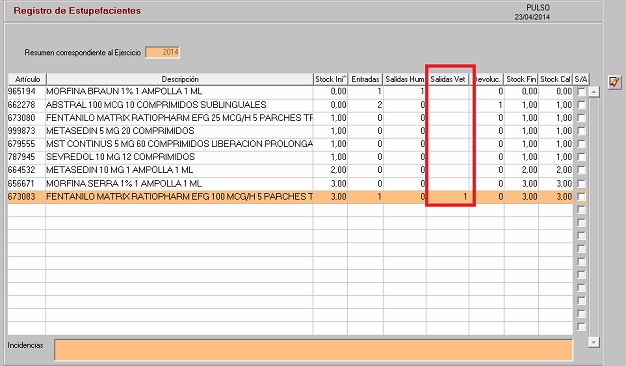
Task: Tick S/A checkbox for MORFINA BRAUN row
Action: pos(581,92)
